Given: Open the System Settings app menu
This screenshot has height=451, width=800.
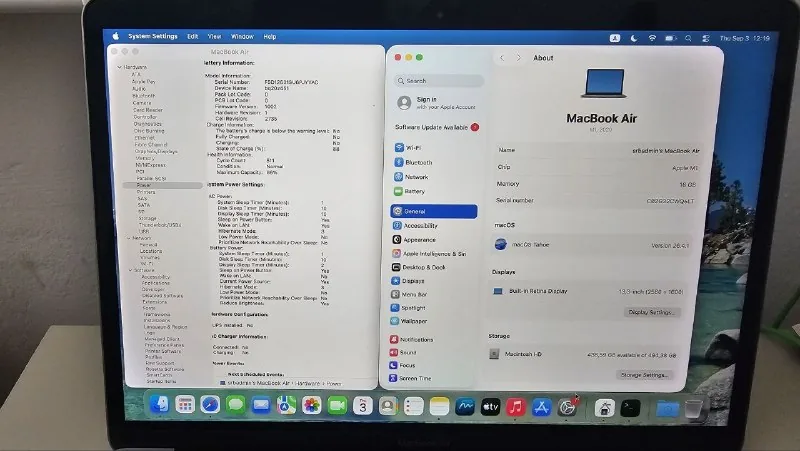Looking at the screenshot, I should (153, 36).
